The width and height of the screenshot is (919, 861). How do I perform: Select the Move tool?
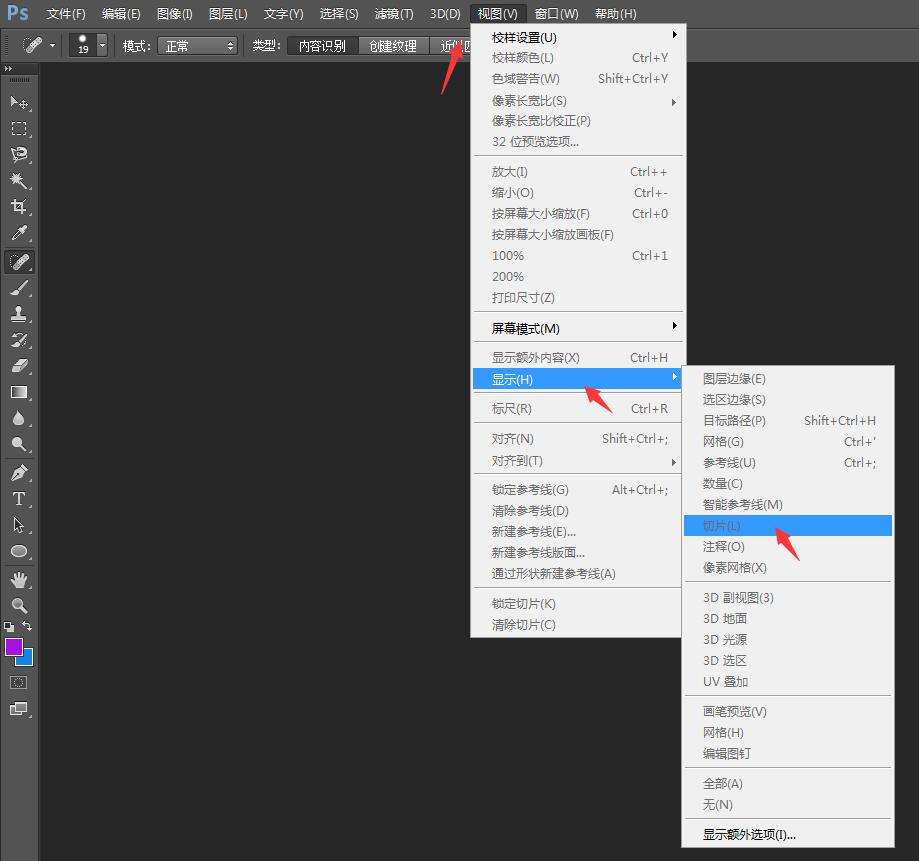[18, 102]
